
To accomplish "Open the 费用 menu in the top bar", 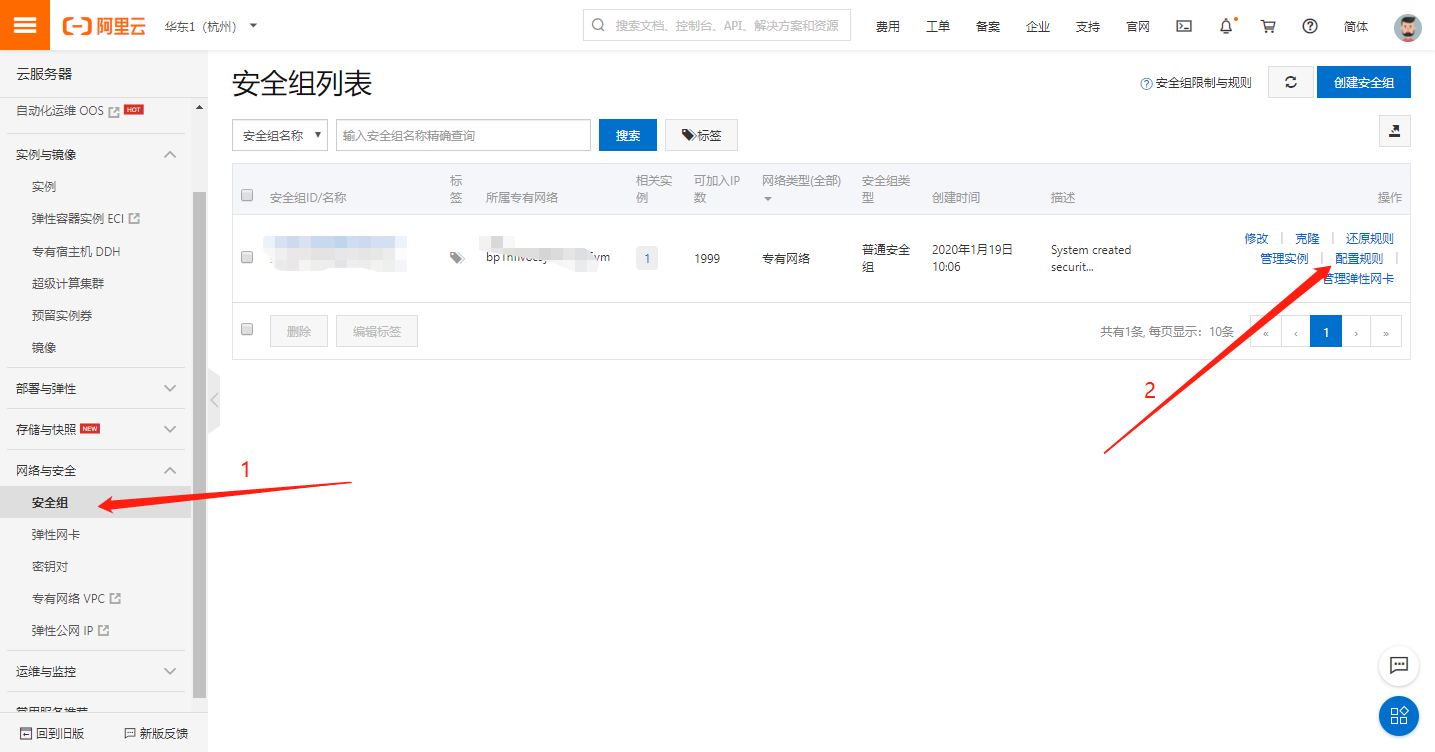I will pyautogui.click(x=888, y=27).
